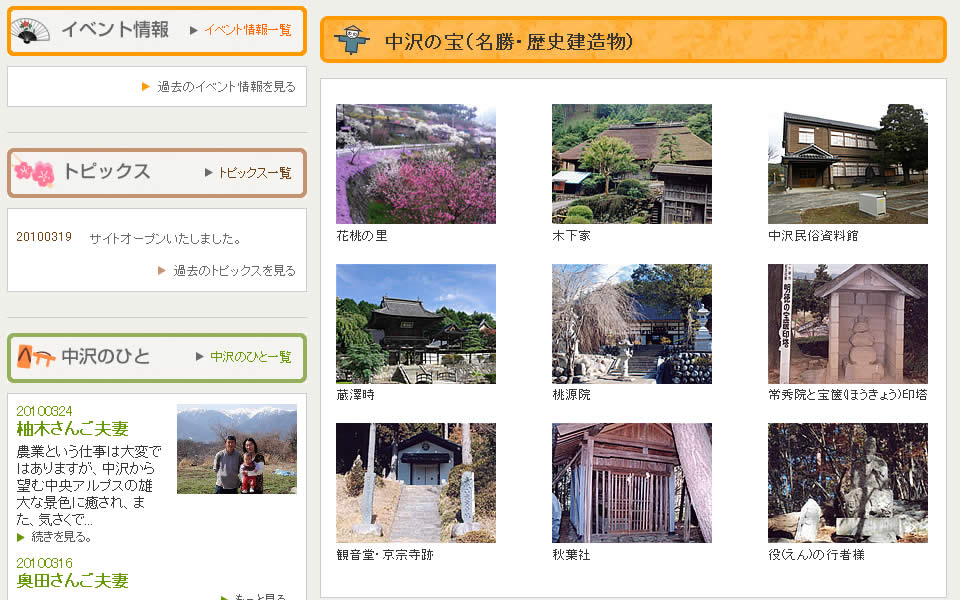
Task: Click the 20100324 article date
Action: (x=44, y=411)
